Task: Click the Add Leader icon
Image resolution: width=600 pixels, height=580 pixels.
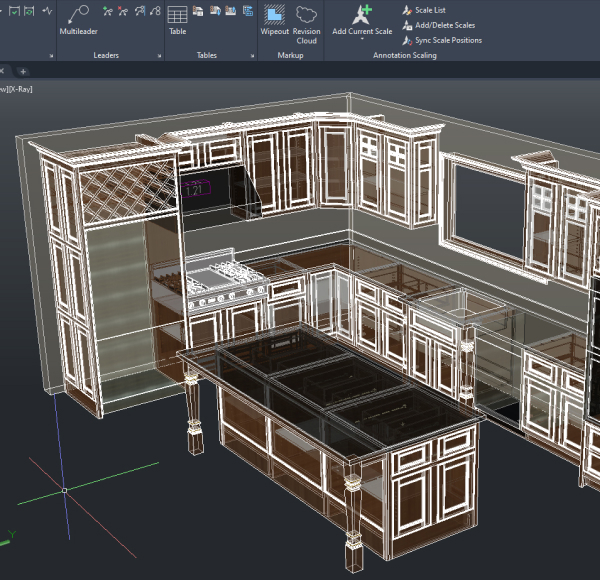Action: coord(106,13)
